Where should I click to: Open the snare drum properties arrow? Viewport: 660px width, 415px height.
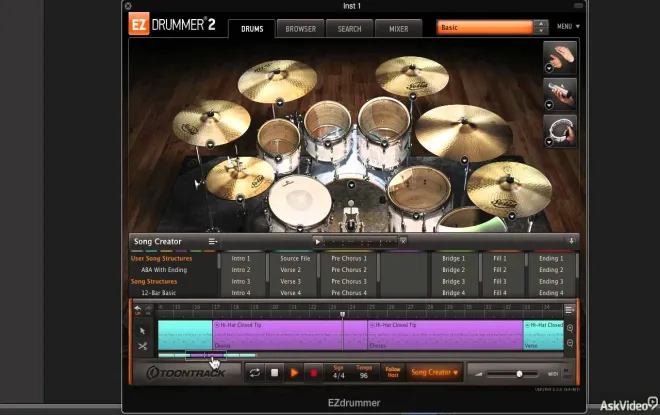tap(300, 229)
